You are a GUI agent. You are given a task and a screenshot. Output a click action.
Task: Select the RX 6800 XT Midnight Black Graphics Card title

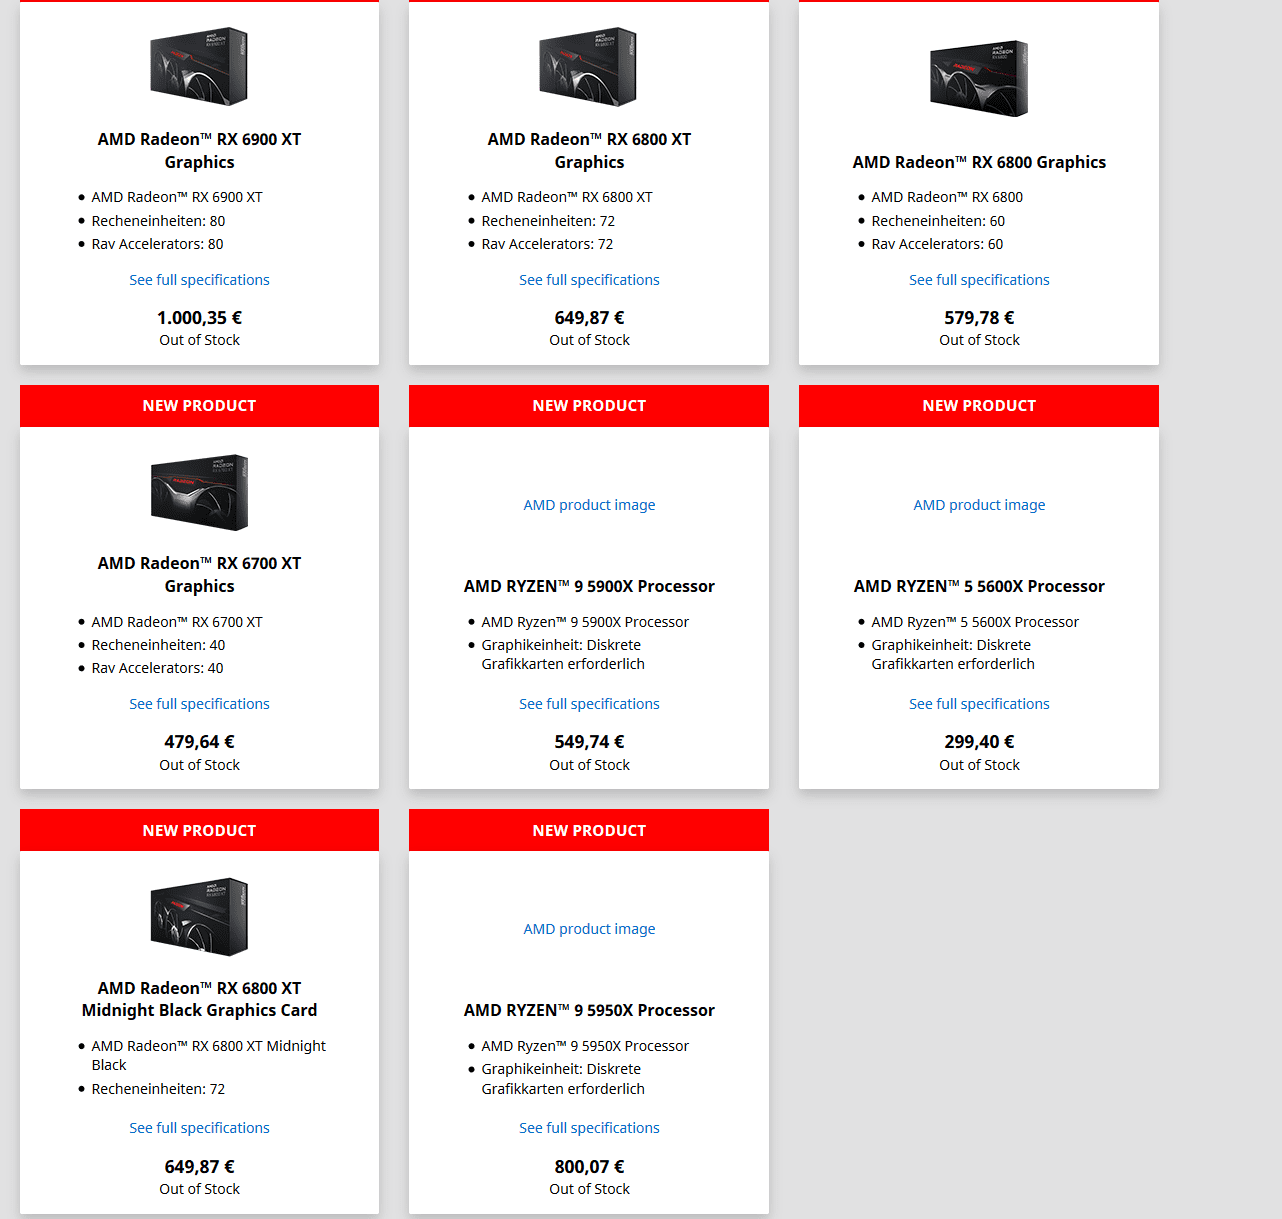point(199,999)
